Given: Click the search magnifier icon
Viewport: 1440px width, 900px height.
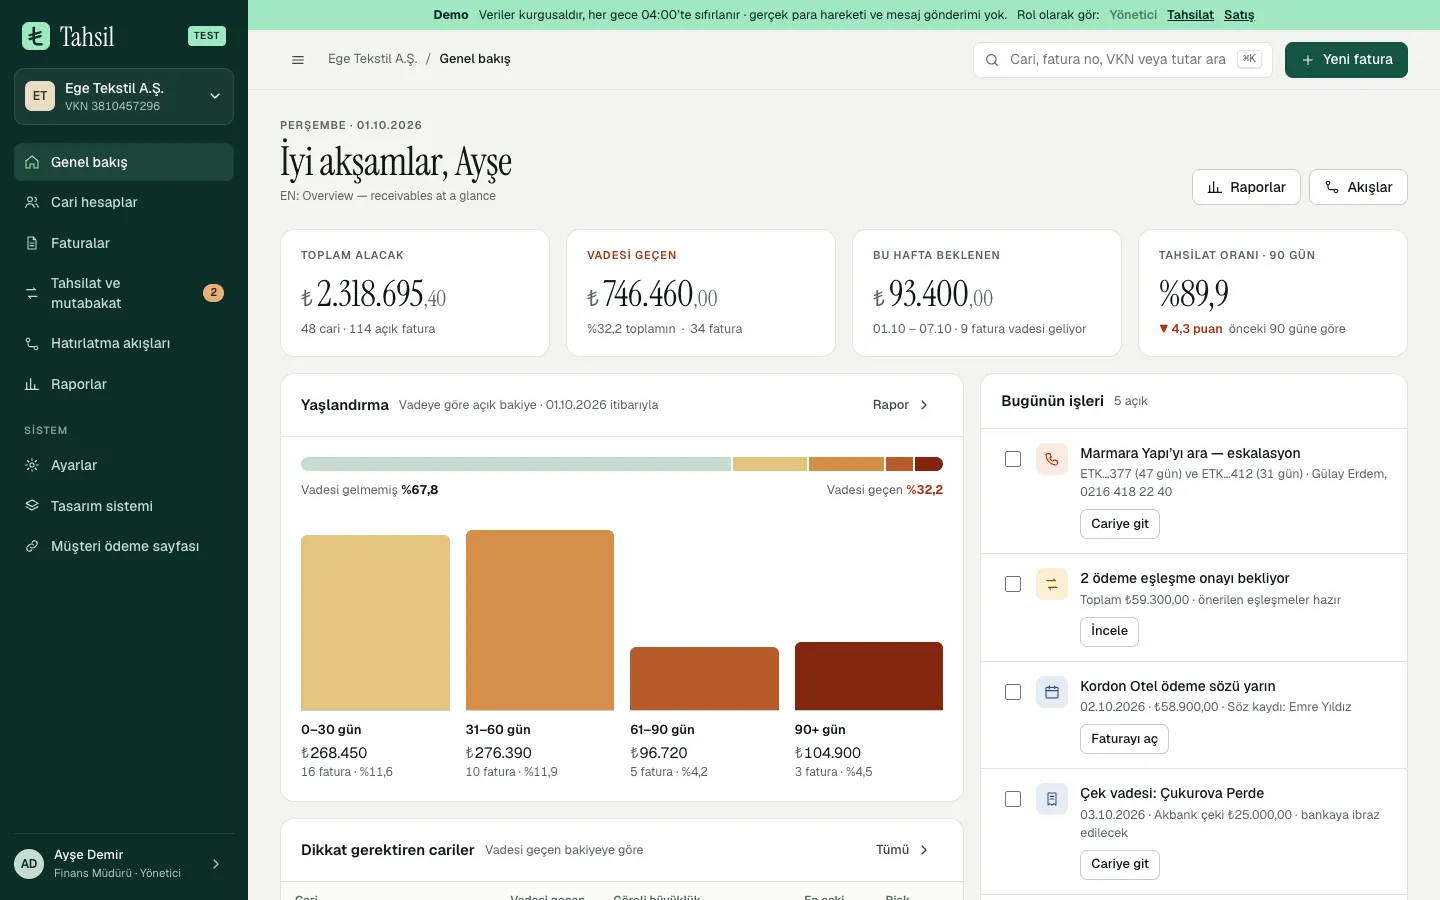Looking at the screenshot, I should (992, 60).
